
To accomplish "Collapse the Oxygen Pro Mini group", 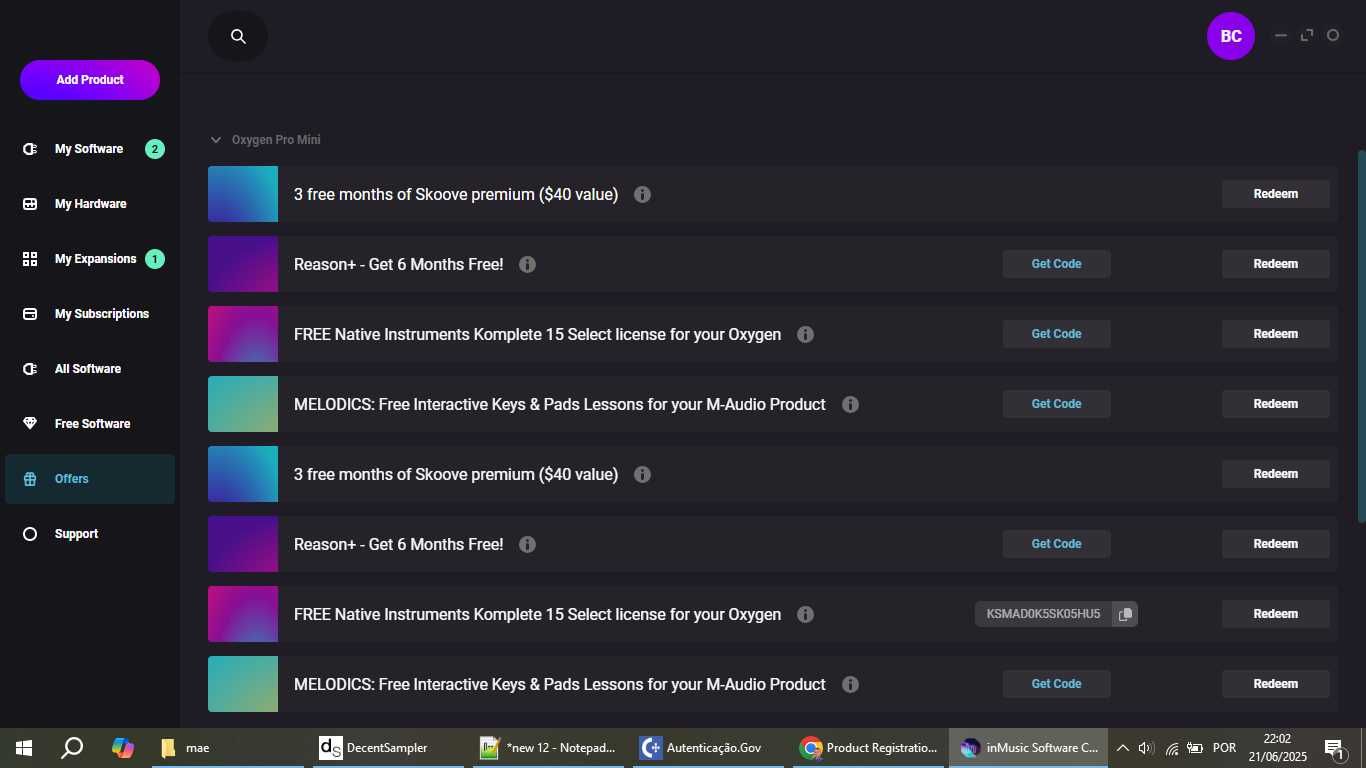I will tap(215, 140).
